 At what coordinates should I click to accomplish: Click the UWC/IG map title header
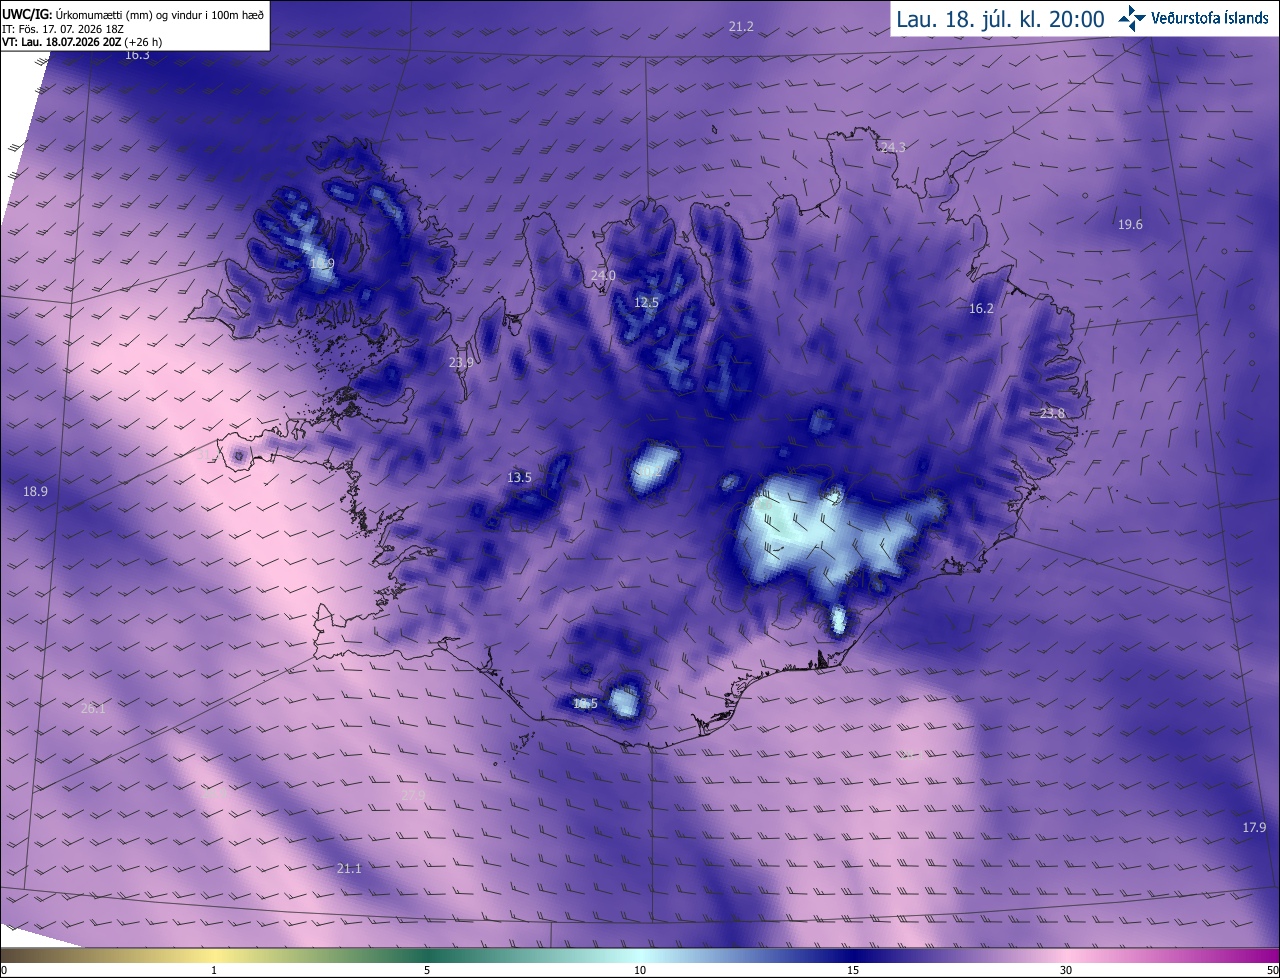coord(134,13)
